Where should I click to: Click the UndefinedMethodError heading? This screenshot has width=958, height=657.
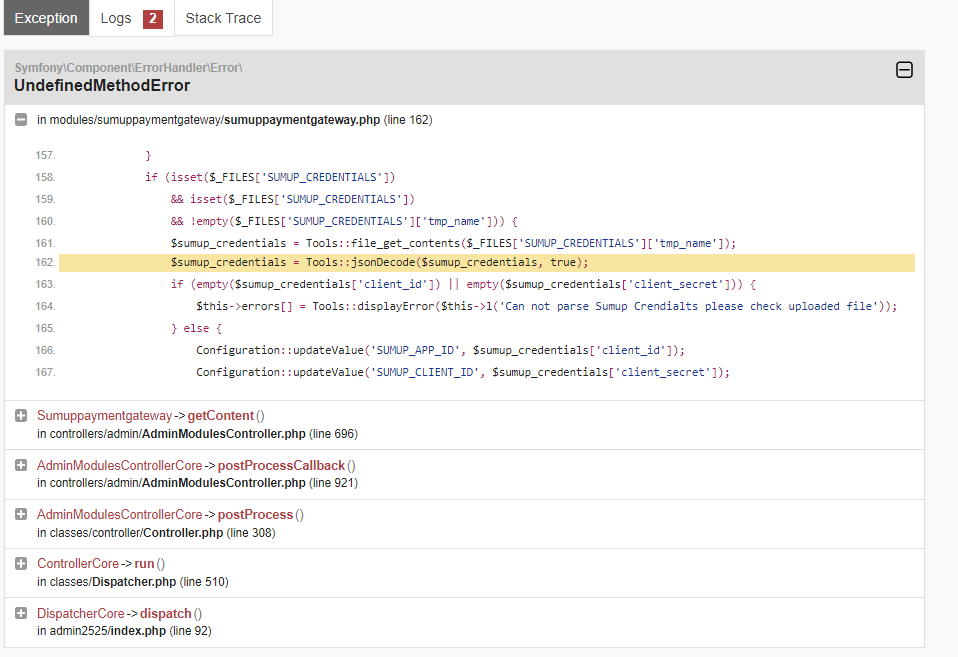coord(102,85)
